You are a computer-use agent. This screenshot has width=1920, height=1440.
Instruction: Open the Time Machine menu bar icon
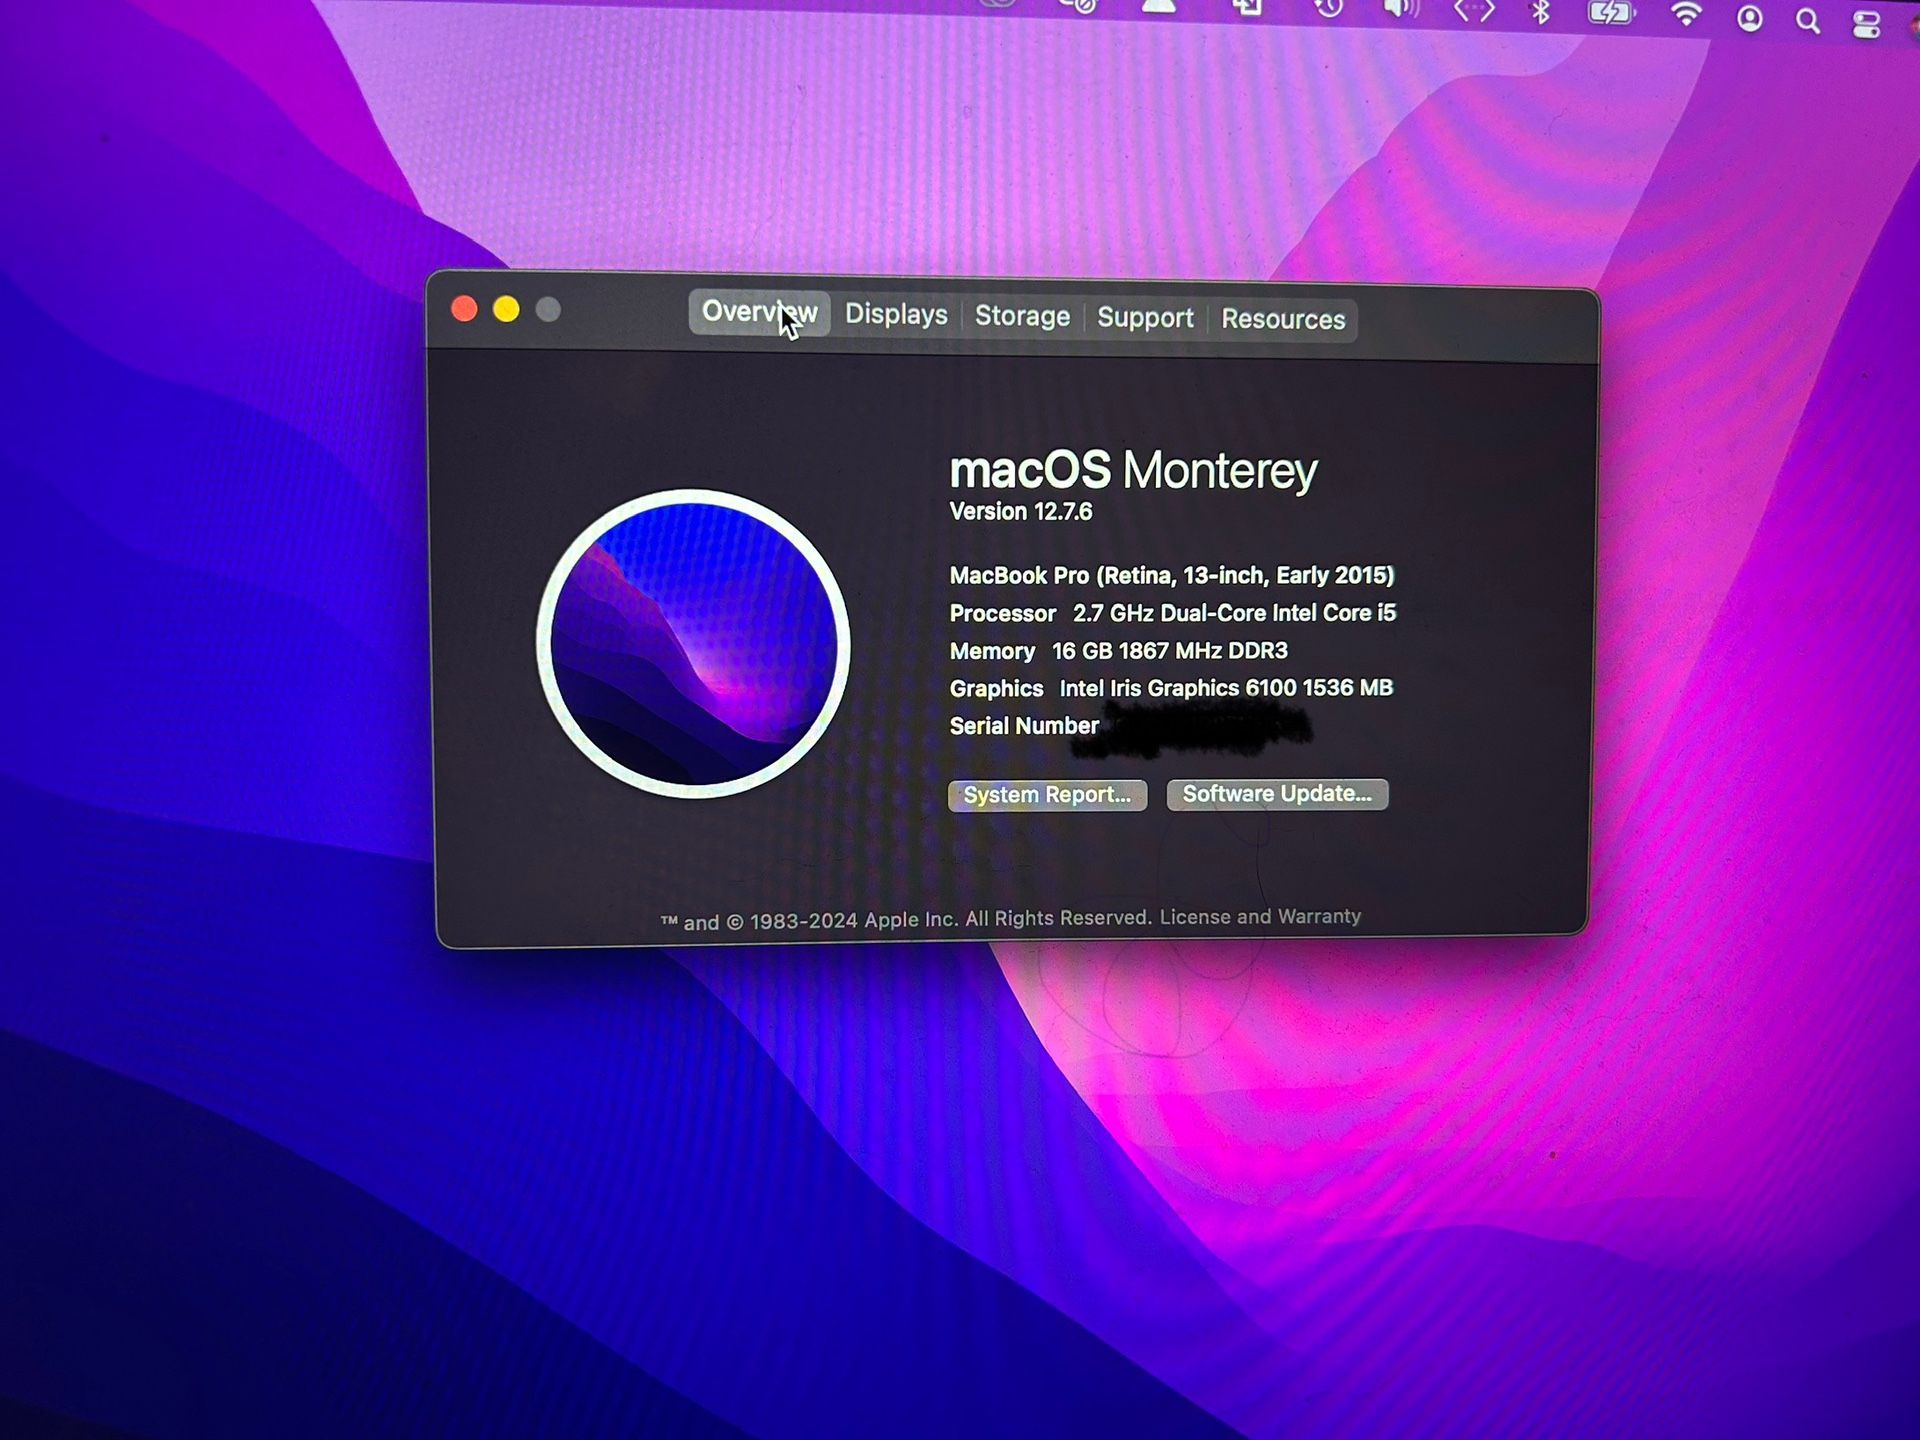click(x=1329, y=9)
